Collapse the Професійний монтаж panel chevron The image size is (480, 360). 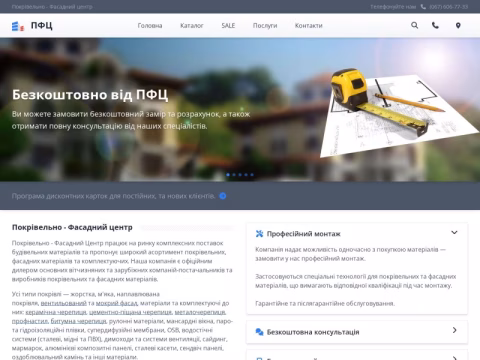(x=454, y=232)
